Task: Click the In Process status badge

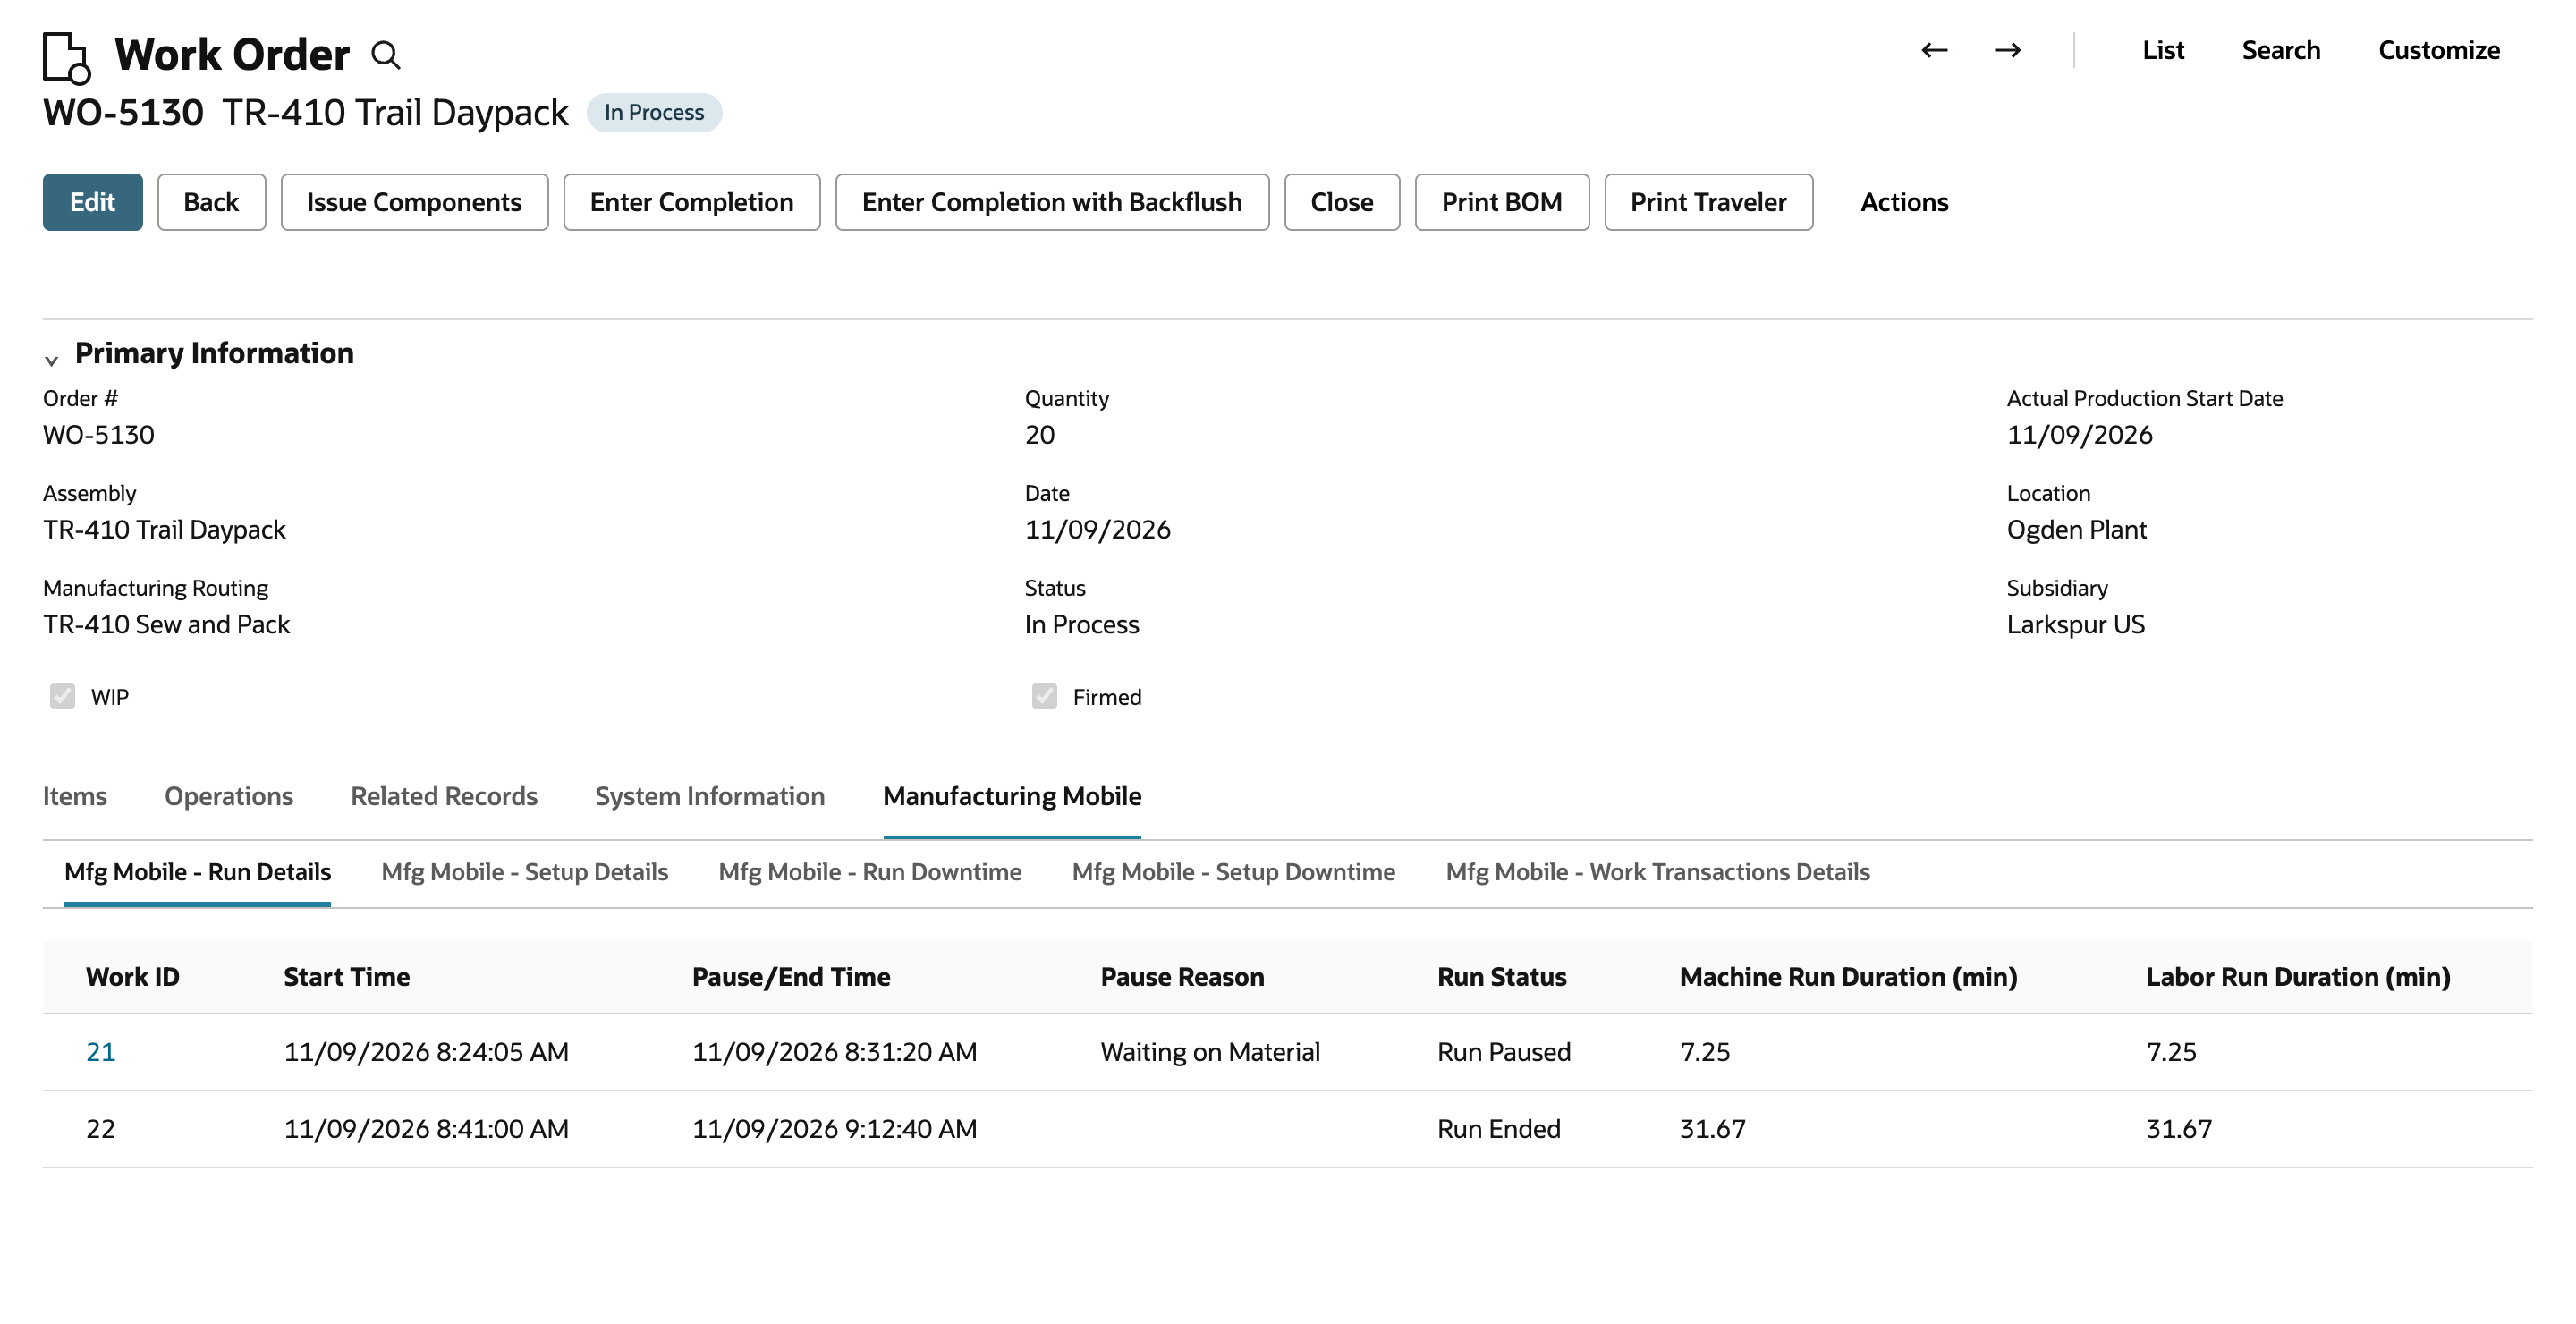Action: (x=654, y=113)
